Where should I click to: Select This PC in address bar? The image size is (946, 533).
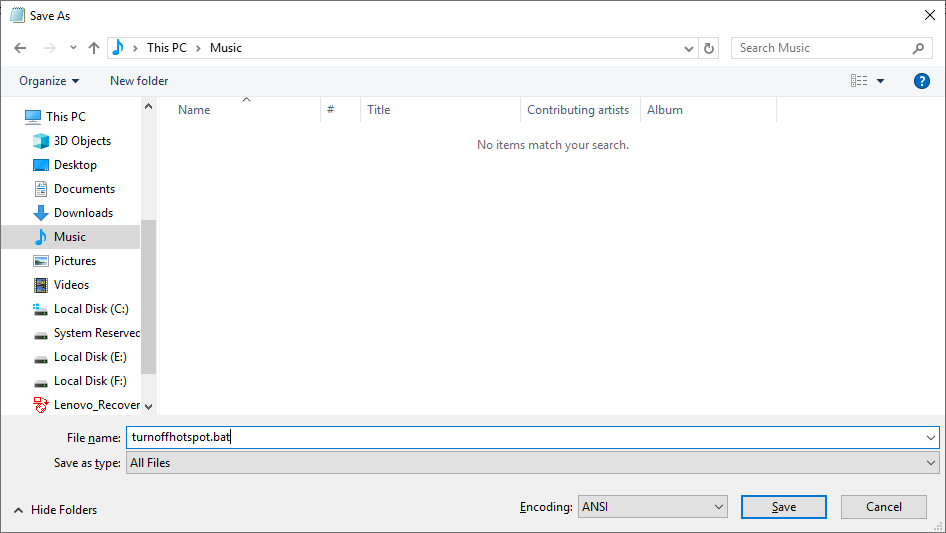[167, 48]
